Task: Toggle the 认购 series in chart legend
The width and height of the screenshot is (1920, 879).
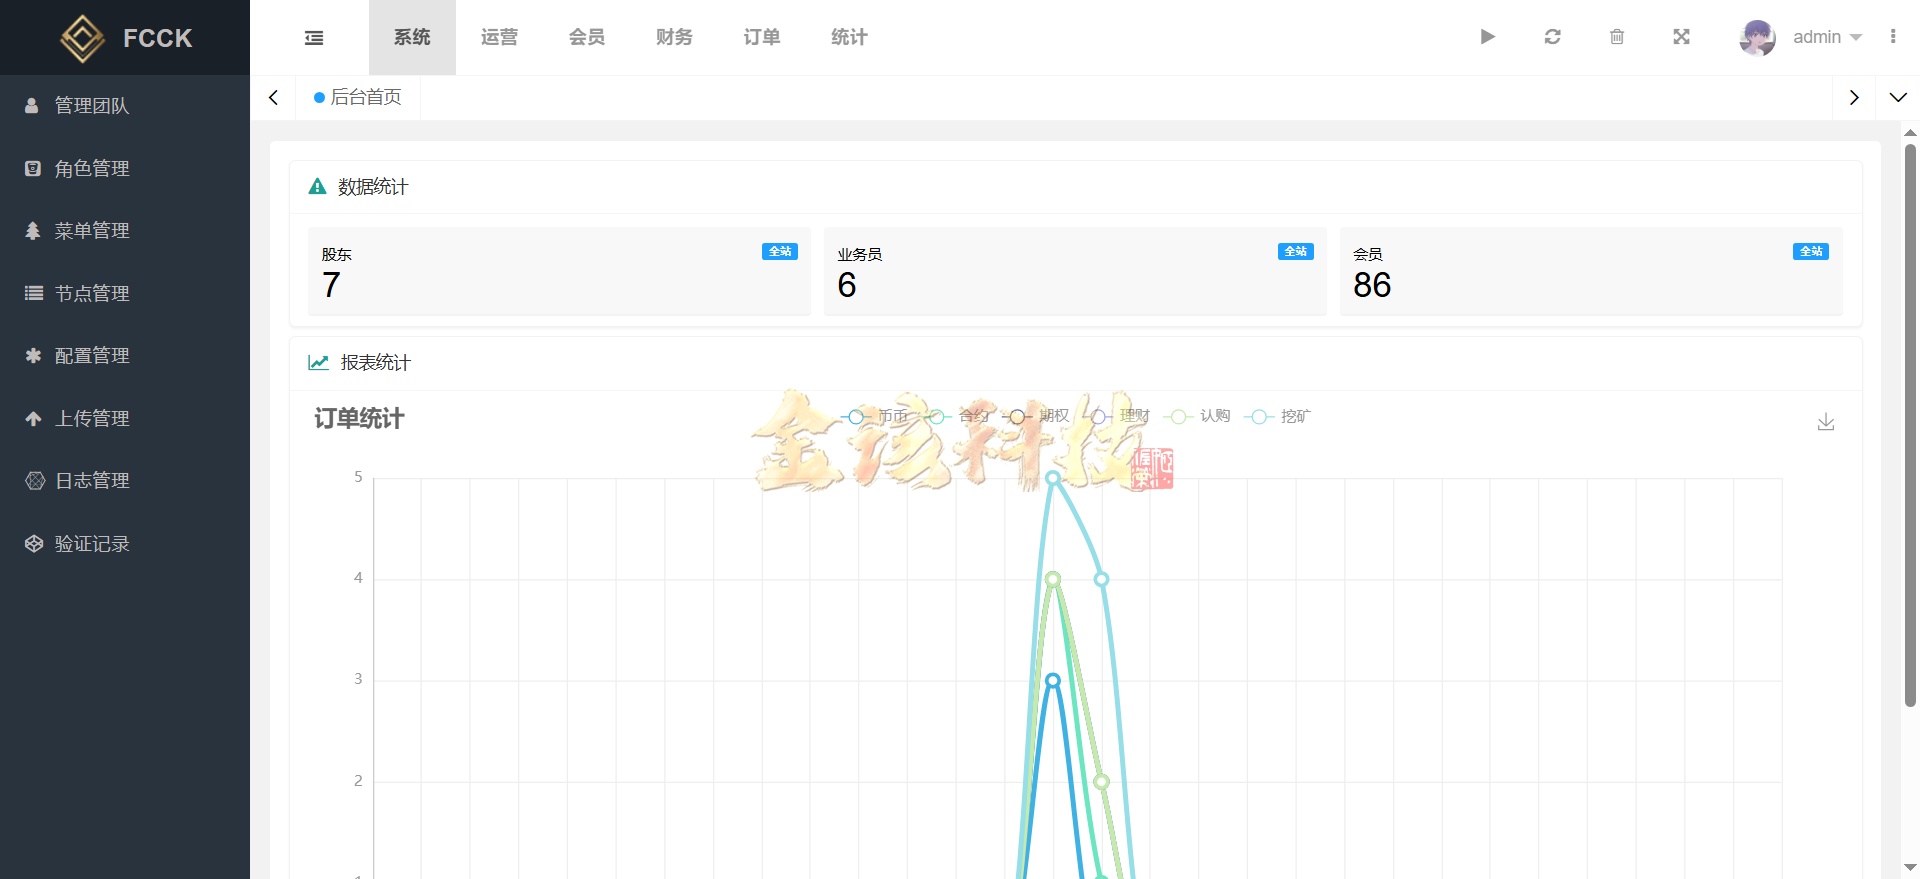Action: [1197, 416]
